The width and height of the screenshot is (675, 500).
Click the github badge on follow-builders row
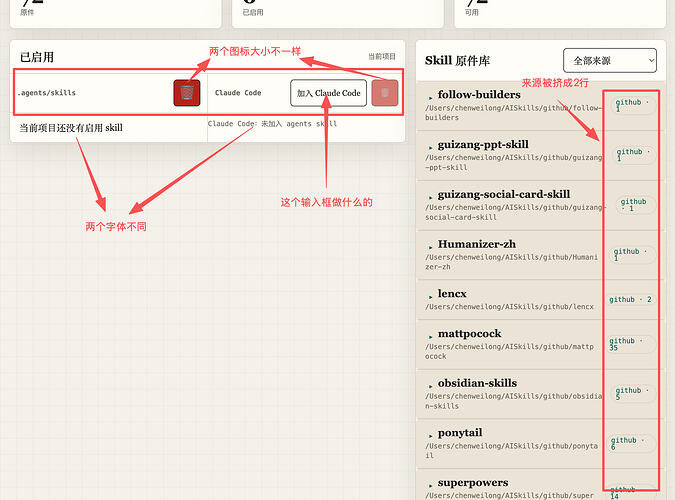(x=633, y=105)
